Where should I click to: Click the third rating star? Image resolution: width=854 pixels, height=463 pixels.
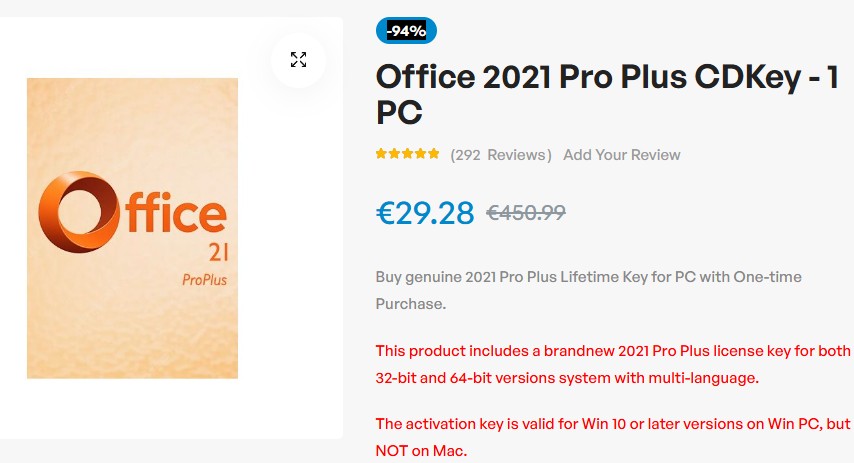tap(407, 154)
